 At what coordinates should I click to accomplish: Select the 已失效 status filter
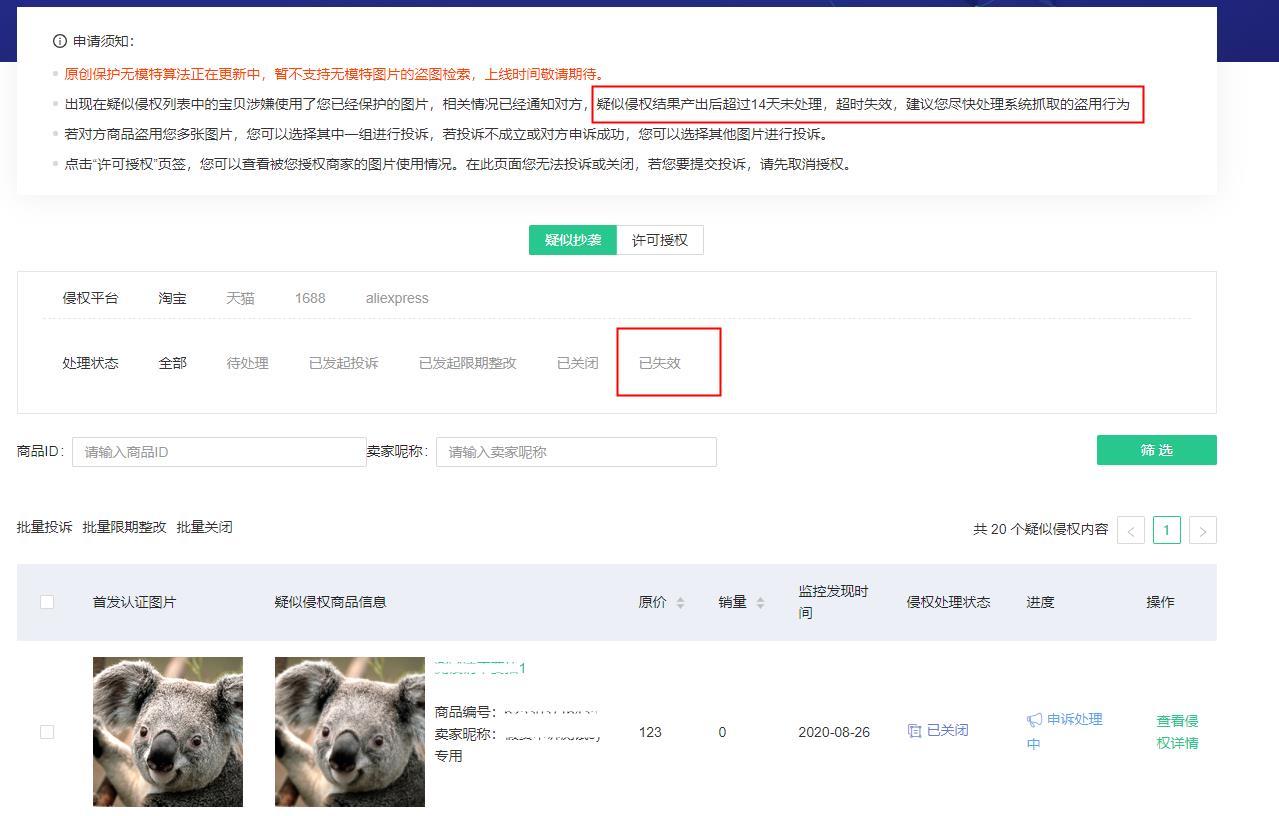(x=660, y=363)
